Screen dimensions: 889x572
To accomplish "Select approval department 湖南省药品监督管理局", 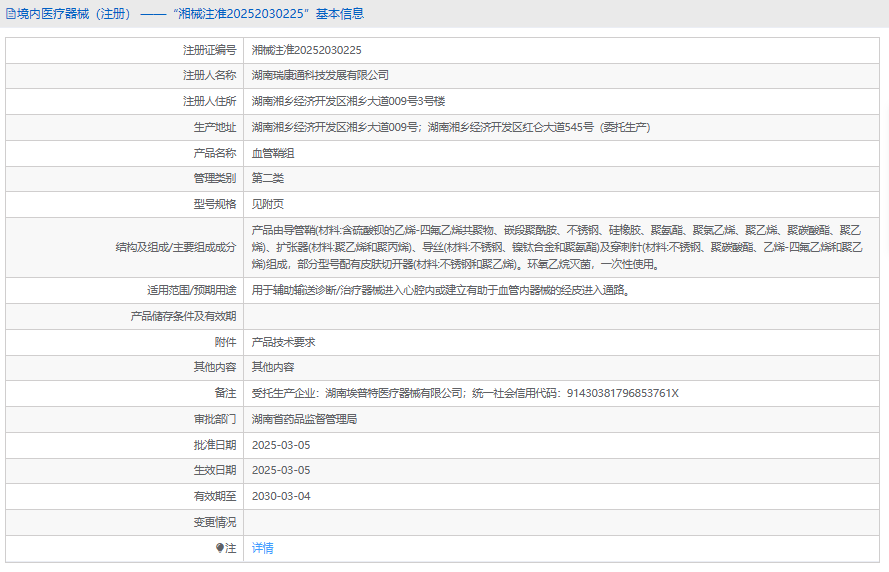I will click(x=304, y=420).
